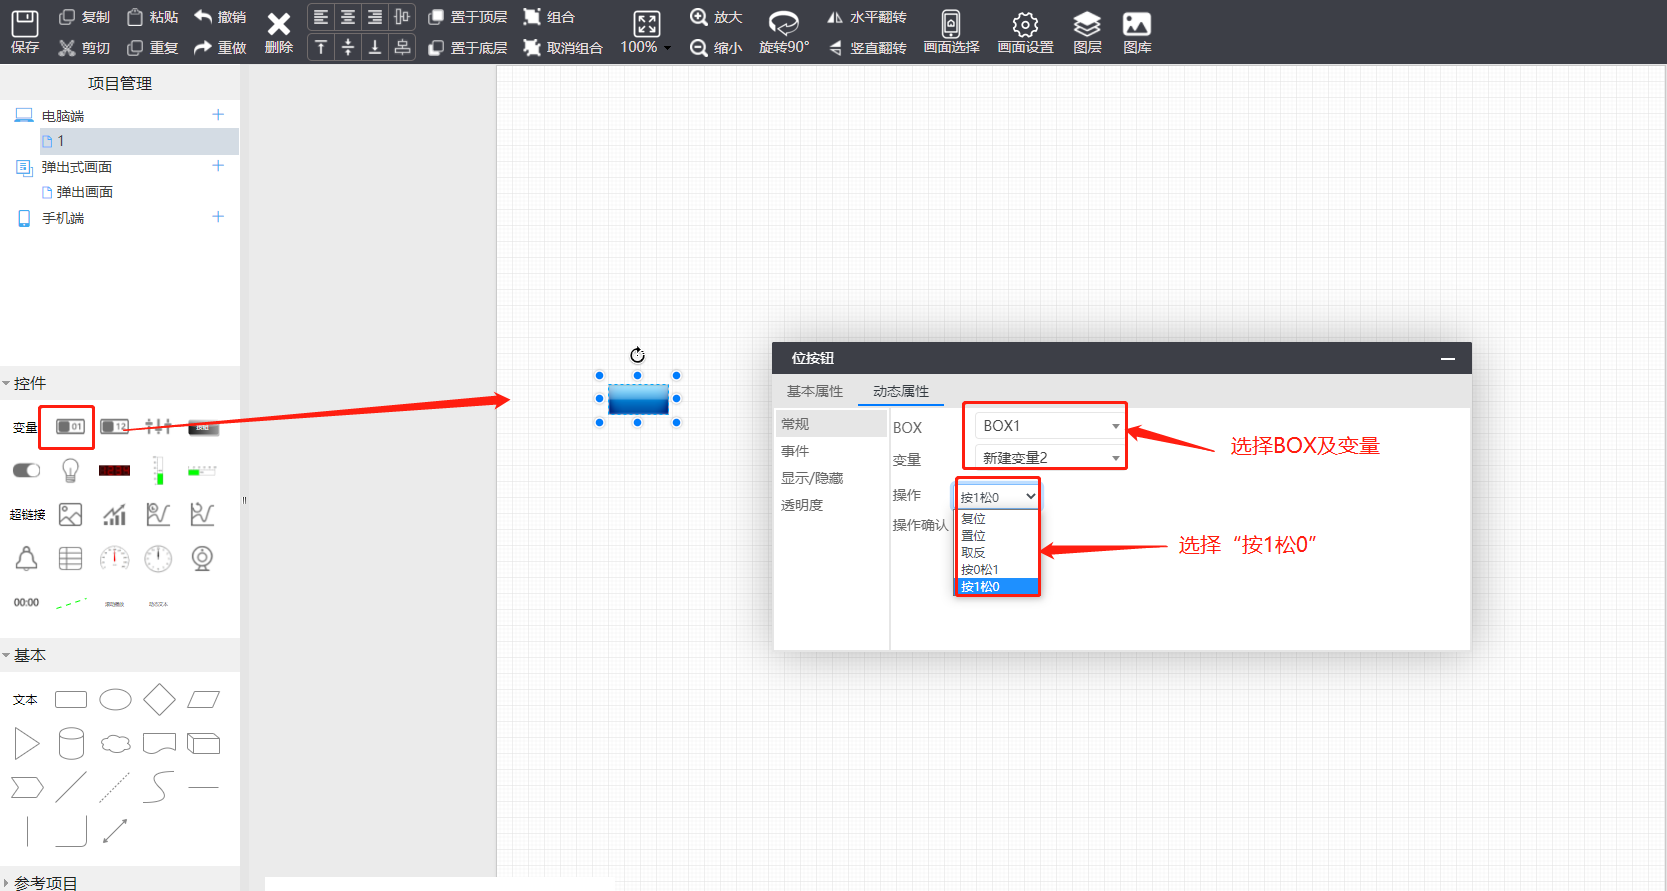Group selected objects with 组合
The image size is (1667, 891).
(x=549, y=17)
